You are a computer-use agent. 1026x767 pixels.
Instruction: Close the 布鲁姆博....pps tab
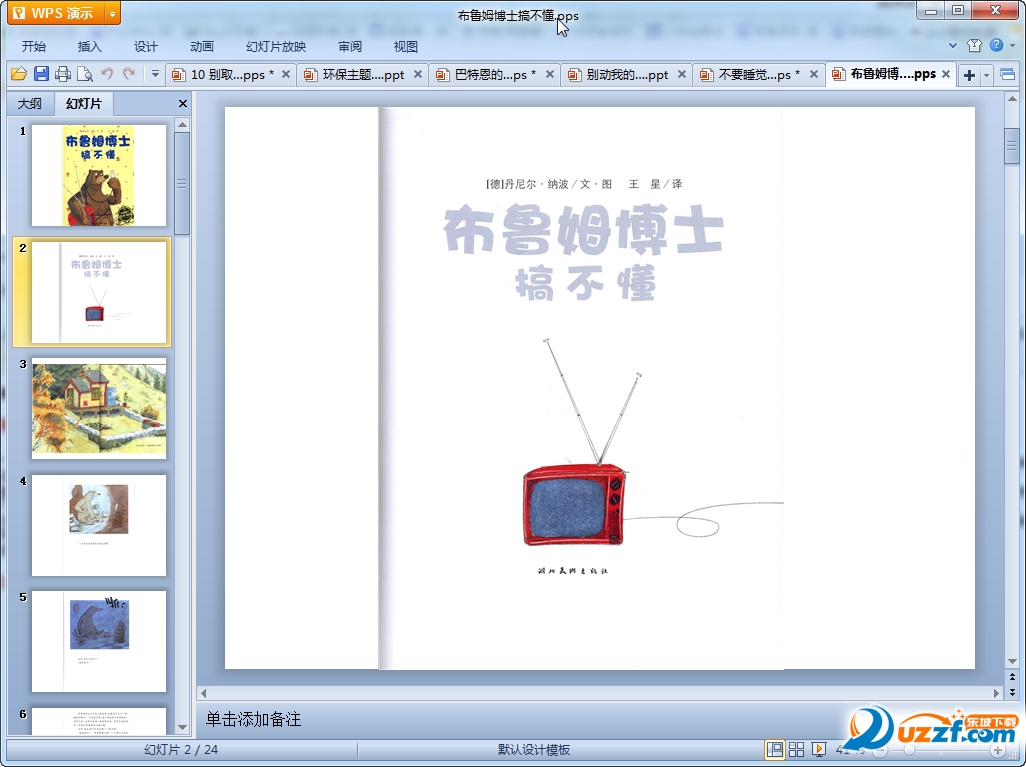pyautogui.click(x=946, y=75)
